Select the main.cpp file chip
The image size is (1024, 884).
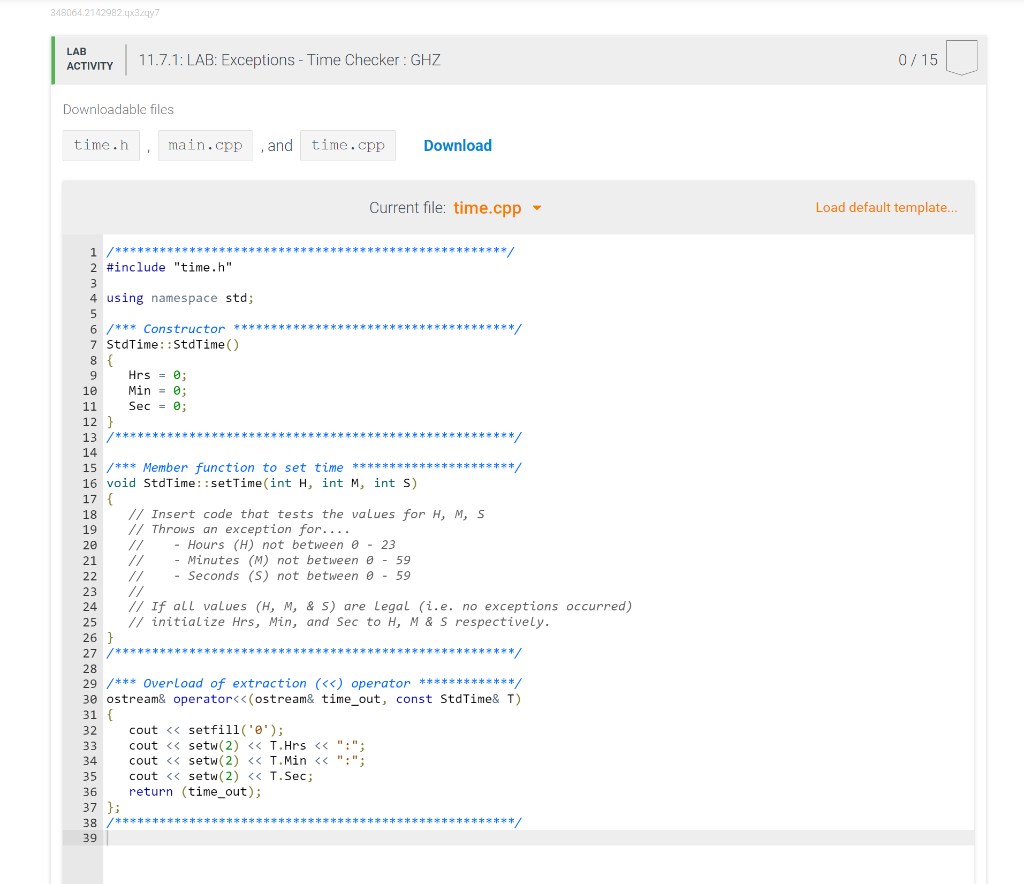click(205, 145)
